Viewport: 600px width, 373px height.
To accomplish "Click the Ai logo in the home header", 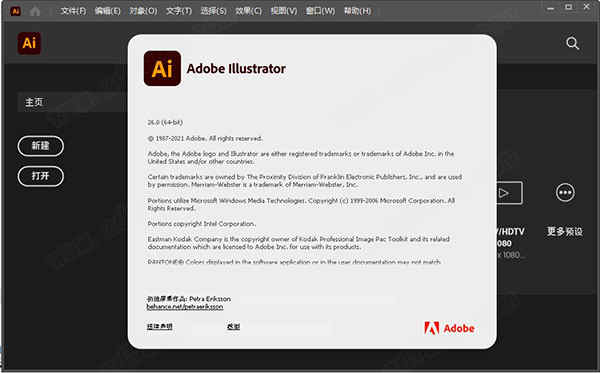I will pyautogui.click(x=29, y=43).
